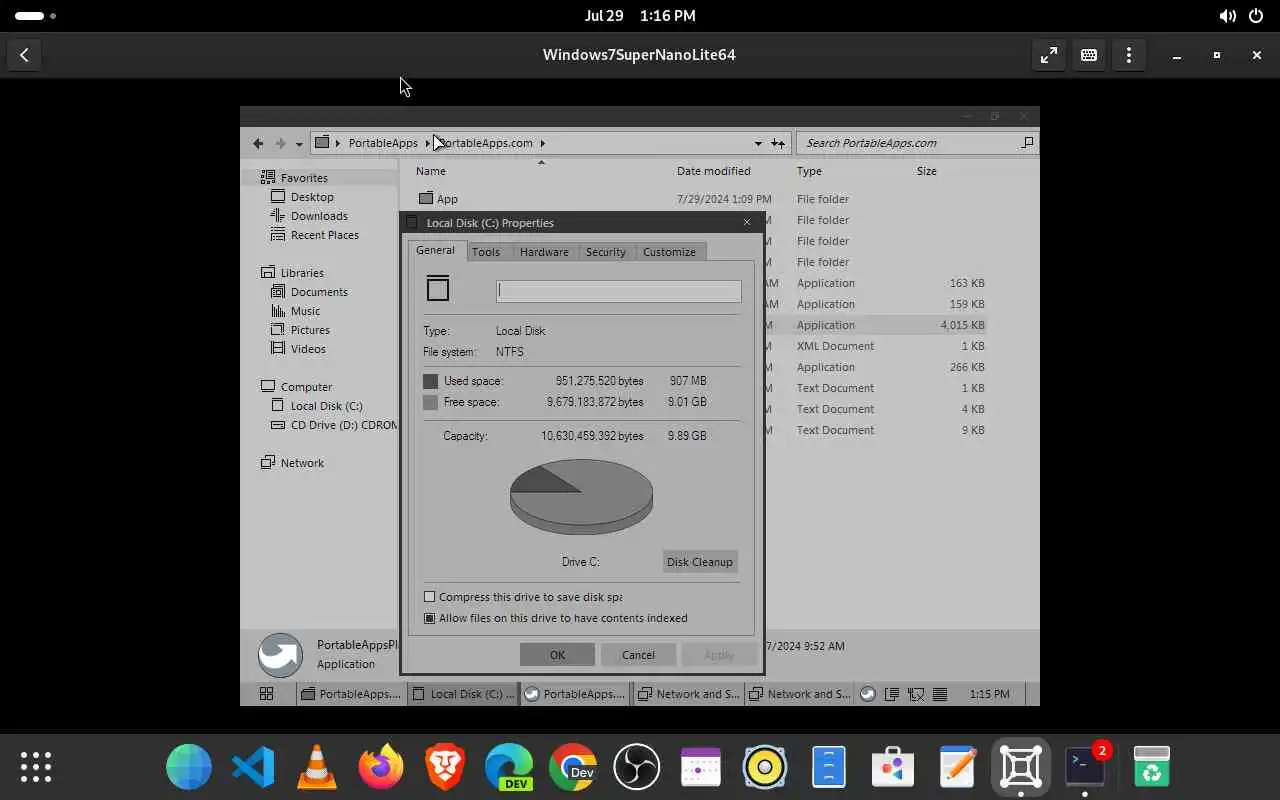Click the drive icon in Properties dialog

(x=438, y=289)
